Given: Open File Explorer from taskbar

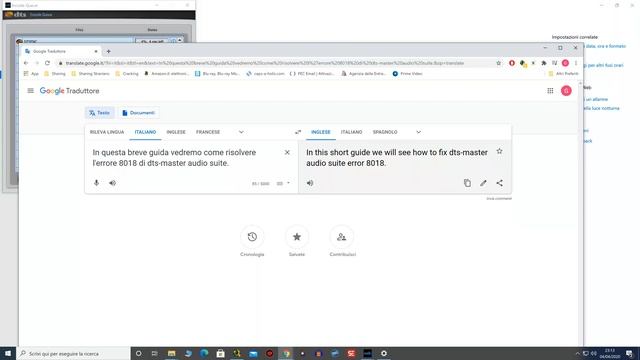Looking at the screenshot, I should [171, 353].
